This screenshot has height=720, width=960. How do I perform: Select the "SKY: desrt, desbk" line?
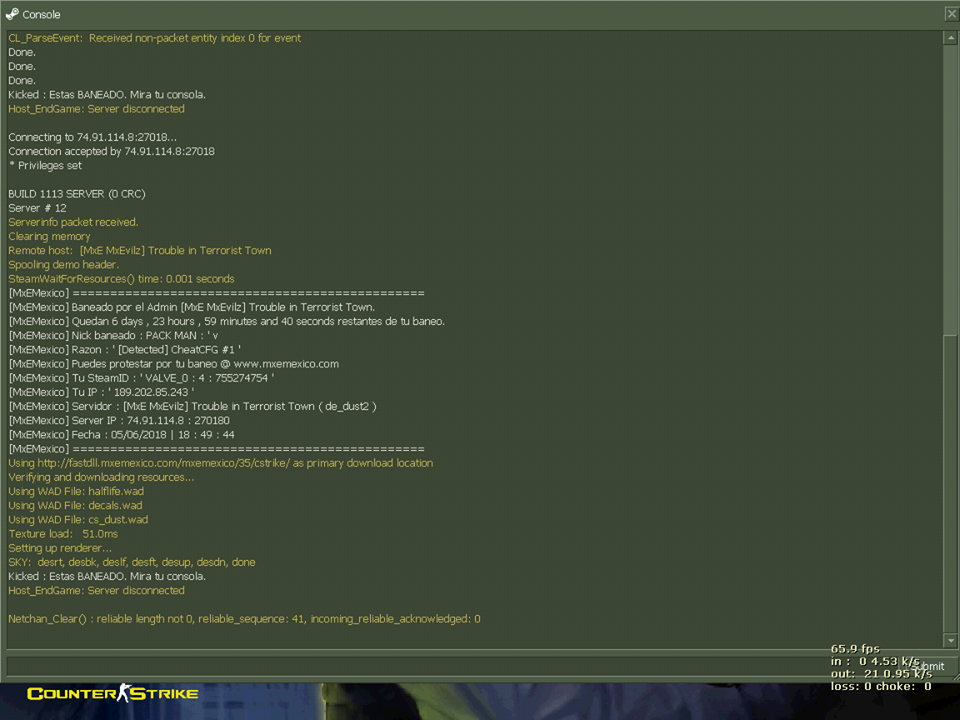[x=132, y=562]
